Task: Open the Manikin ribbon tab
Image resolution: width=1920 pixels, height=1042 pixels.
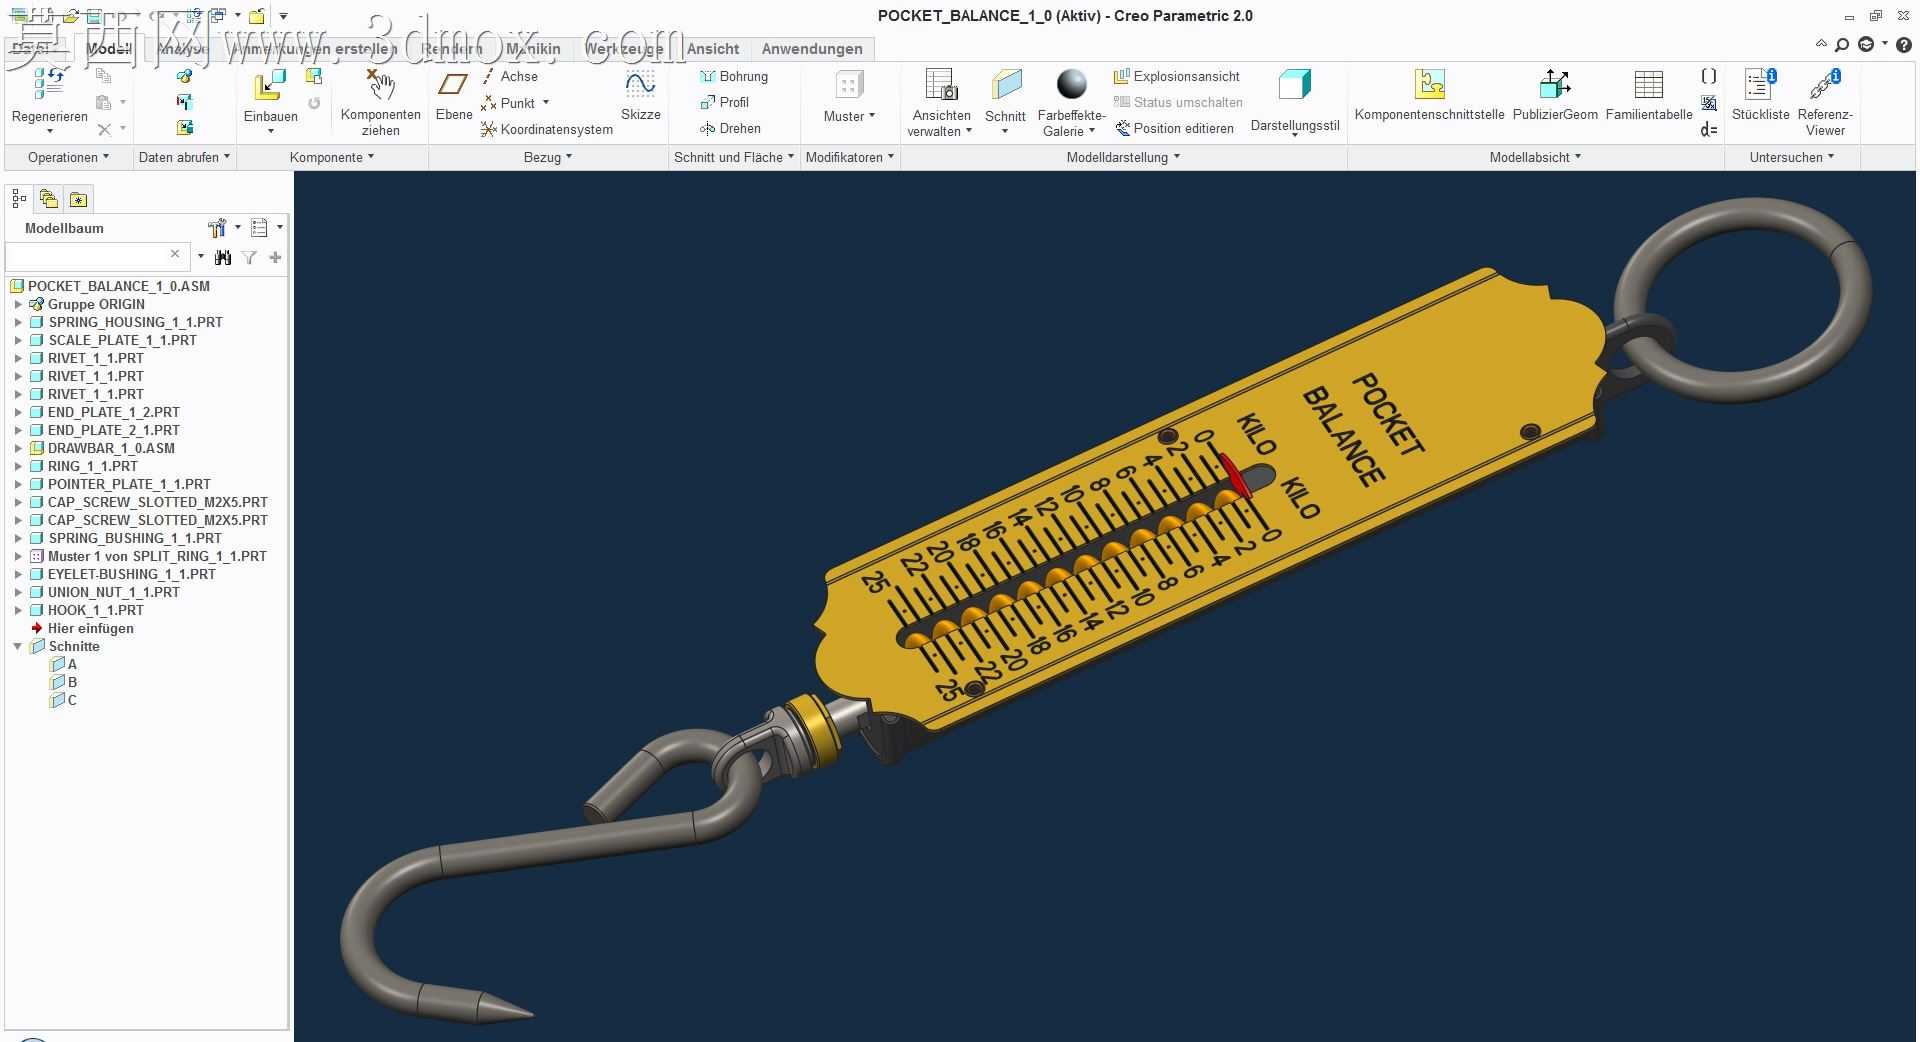Action: tap(533, 49)
